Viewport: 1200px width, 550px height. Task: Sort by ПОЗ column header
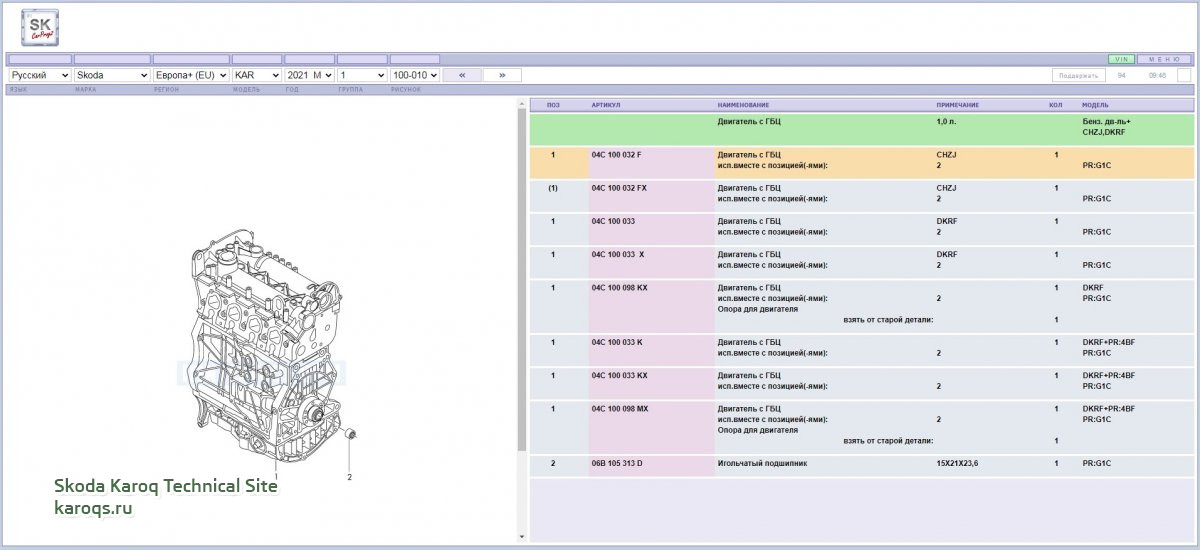(x=553, y=105)
